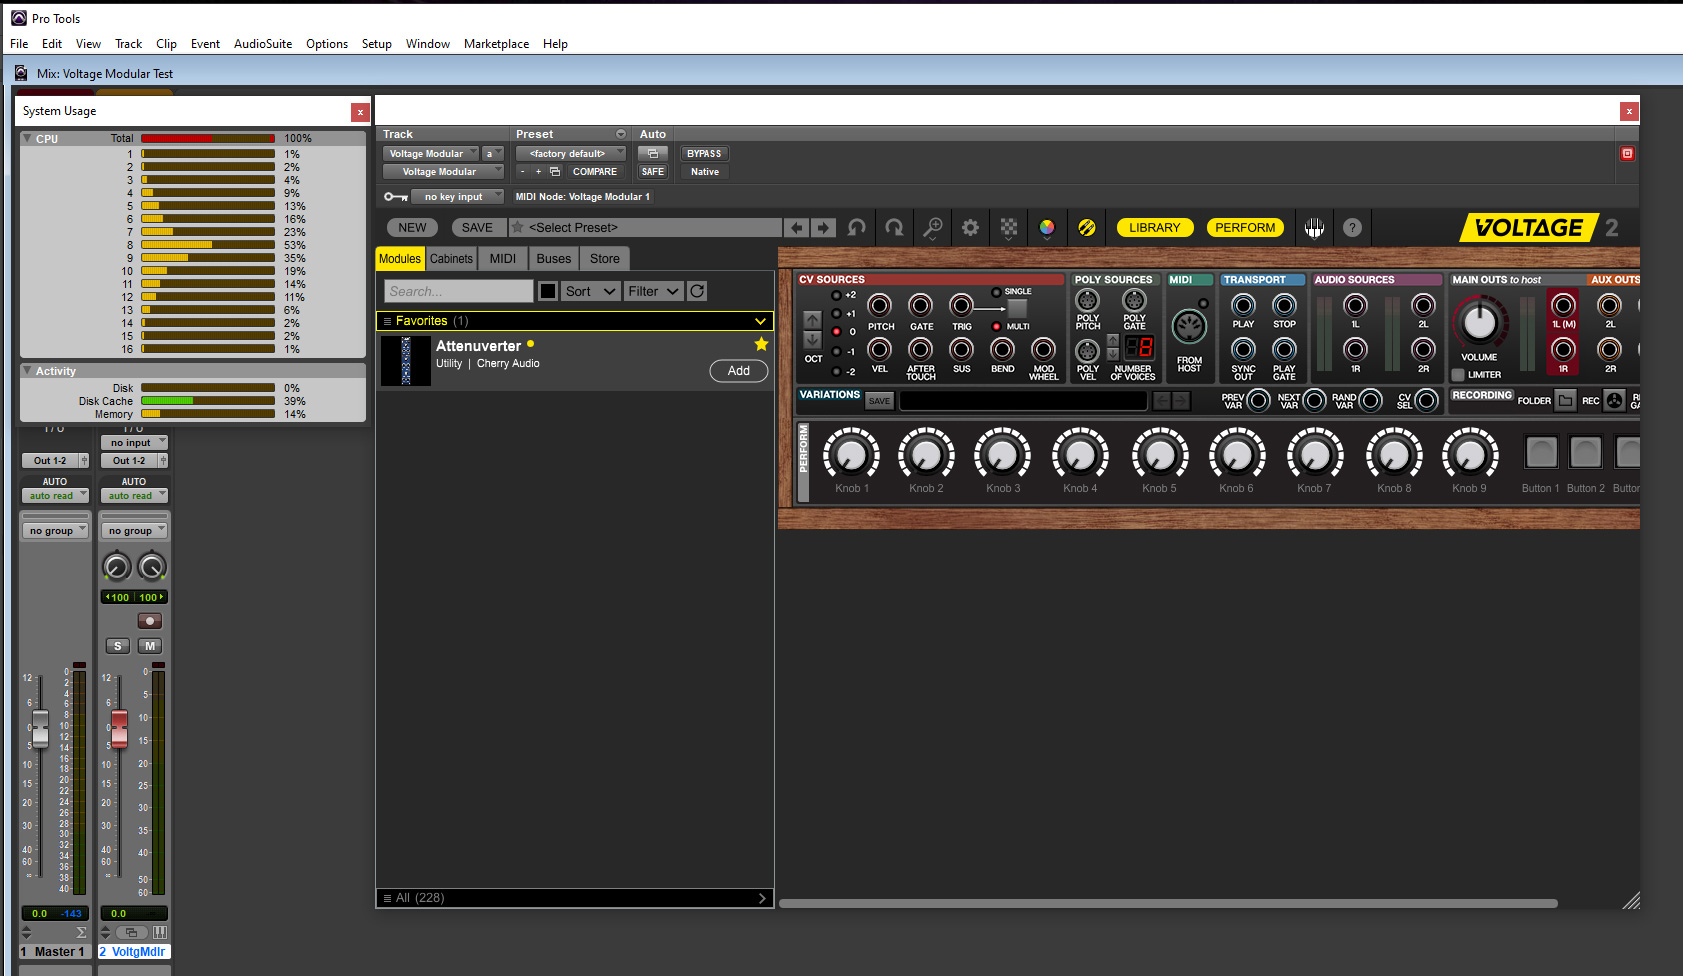Image resolution: width=1683 pixels, height=976 pixels.
Task: Select the +2 octave setting
Action: click(x=837, y=295)
